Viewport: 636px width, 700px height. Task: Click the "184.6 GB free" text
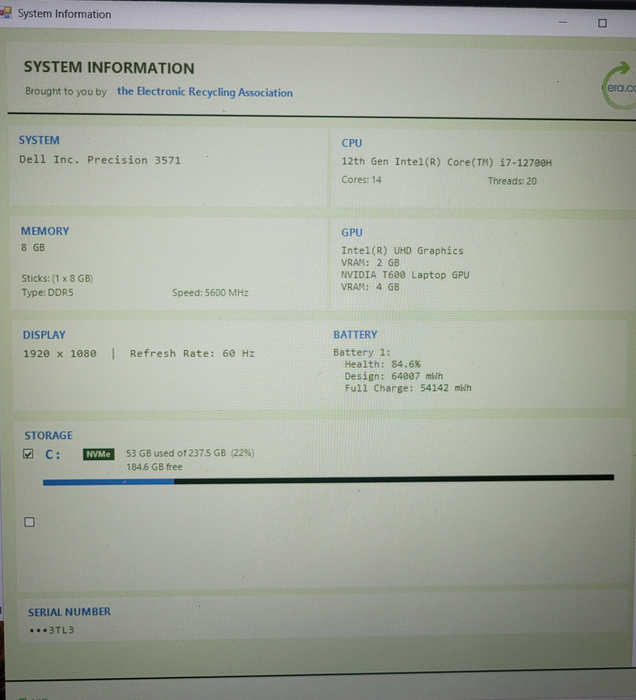(154, 467)
